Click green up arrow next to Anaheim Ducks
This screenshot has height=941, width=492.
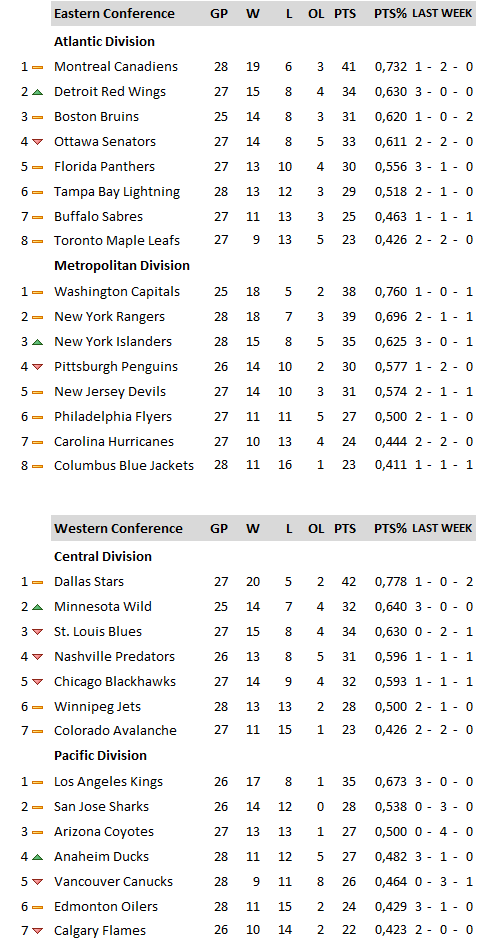point(38,857)
